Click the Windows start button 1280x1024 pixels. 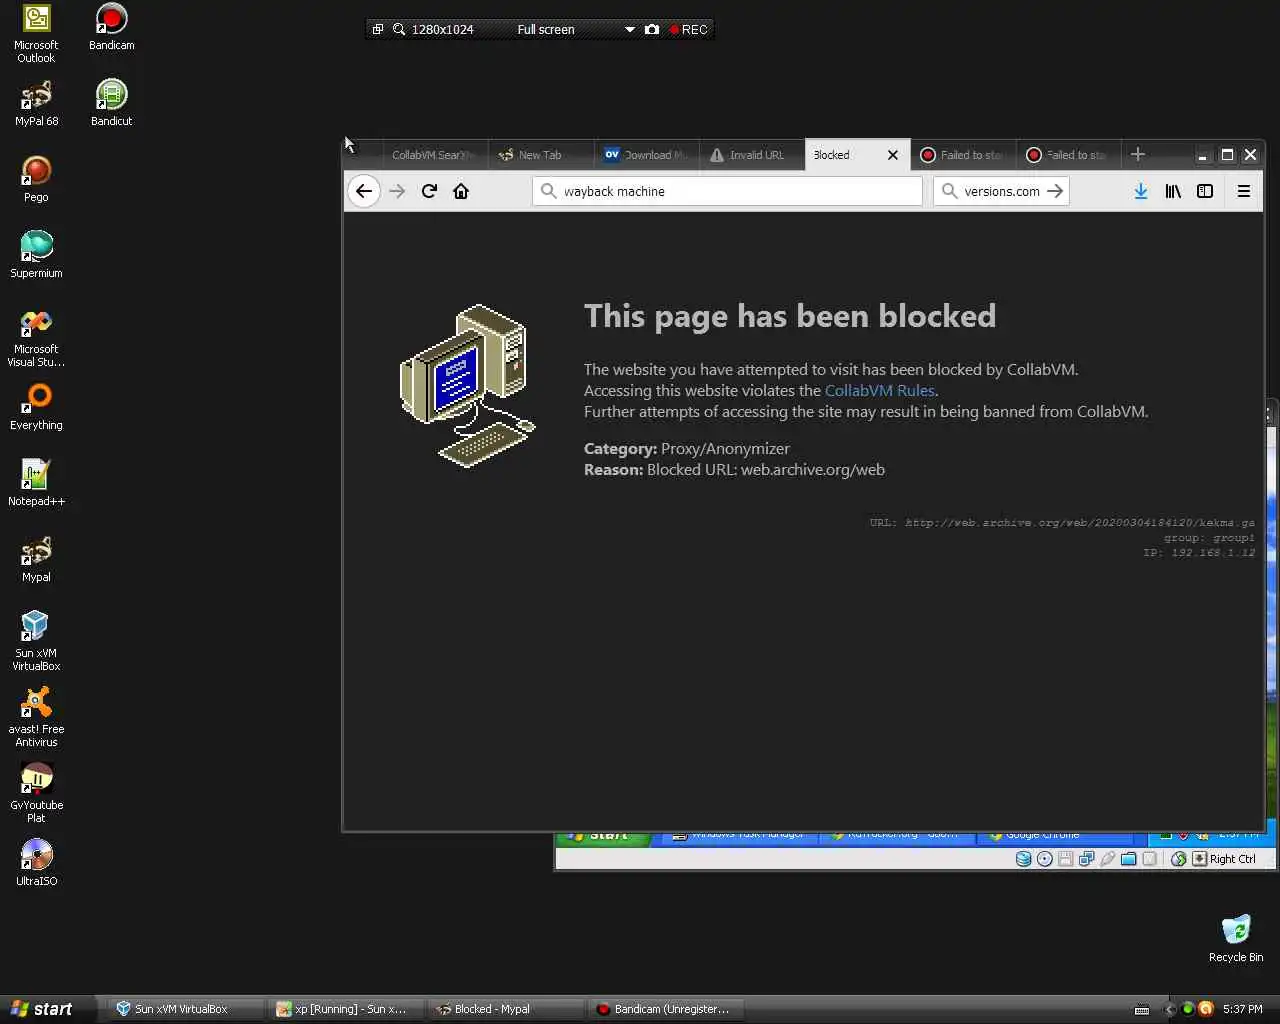[x=46, y=1009]
